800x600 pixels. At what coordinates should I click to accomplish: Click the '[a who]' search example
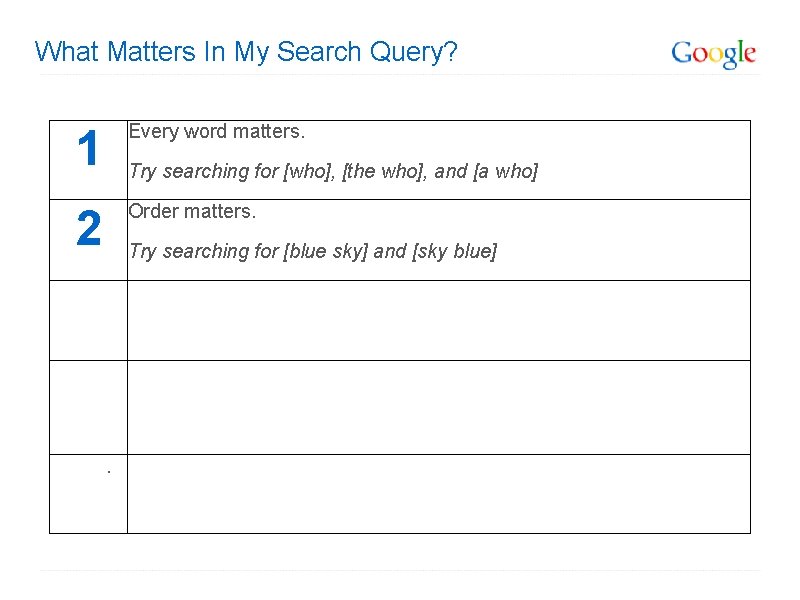tap(505, 171)
